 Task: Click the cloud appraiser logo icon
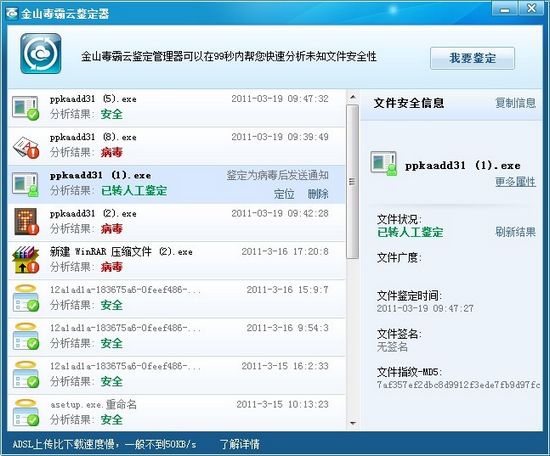(x=41, y=54)
